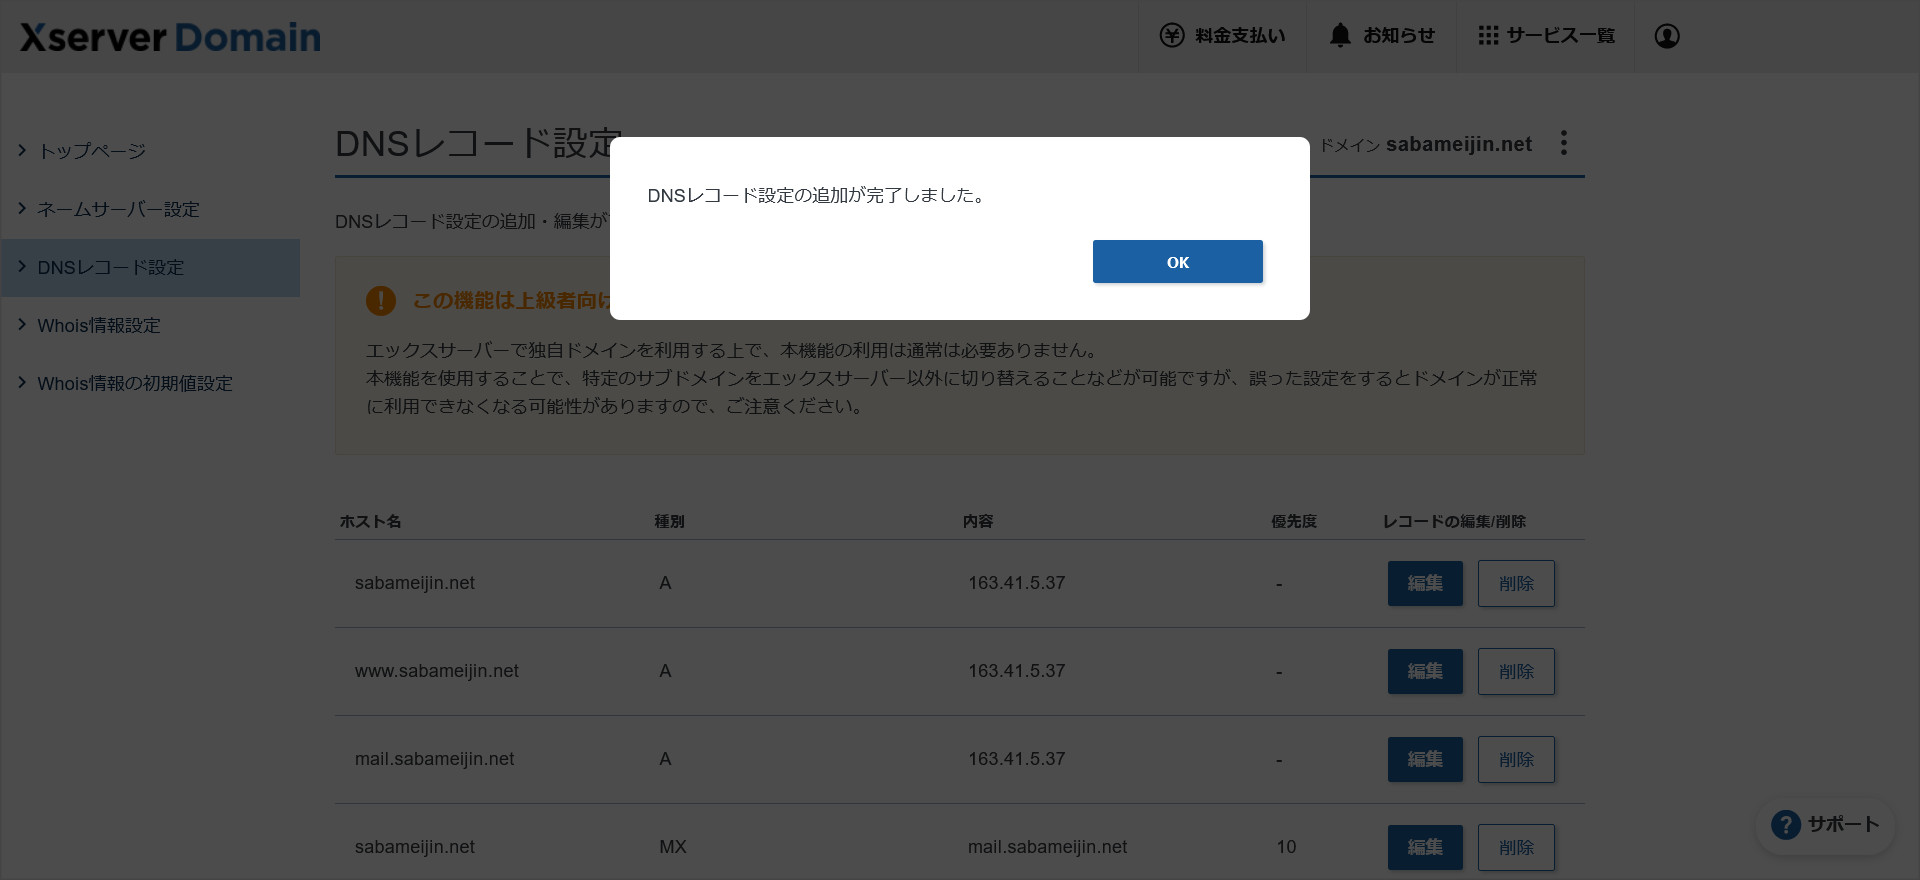Image resolution: width=1920 pixels, height=880 pixels.
Task: Open the services grid icon
Action: tap(1488, 36)
